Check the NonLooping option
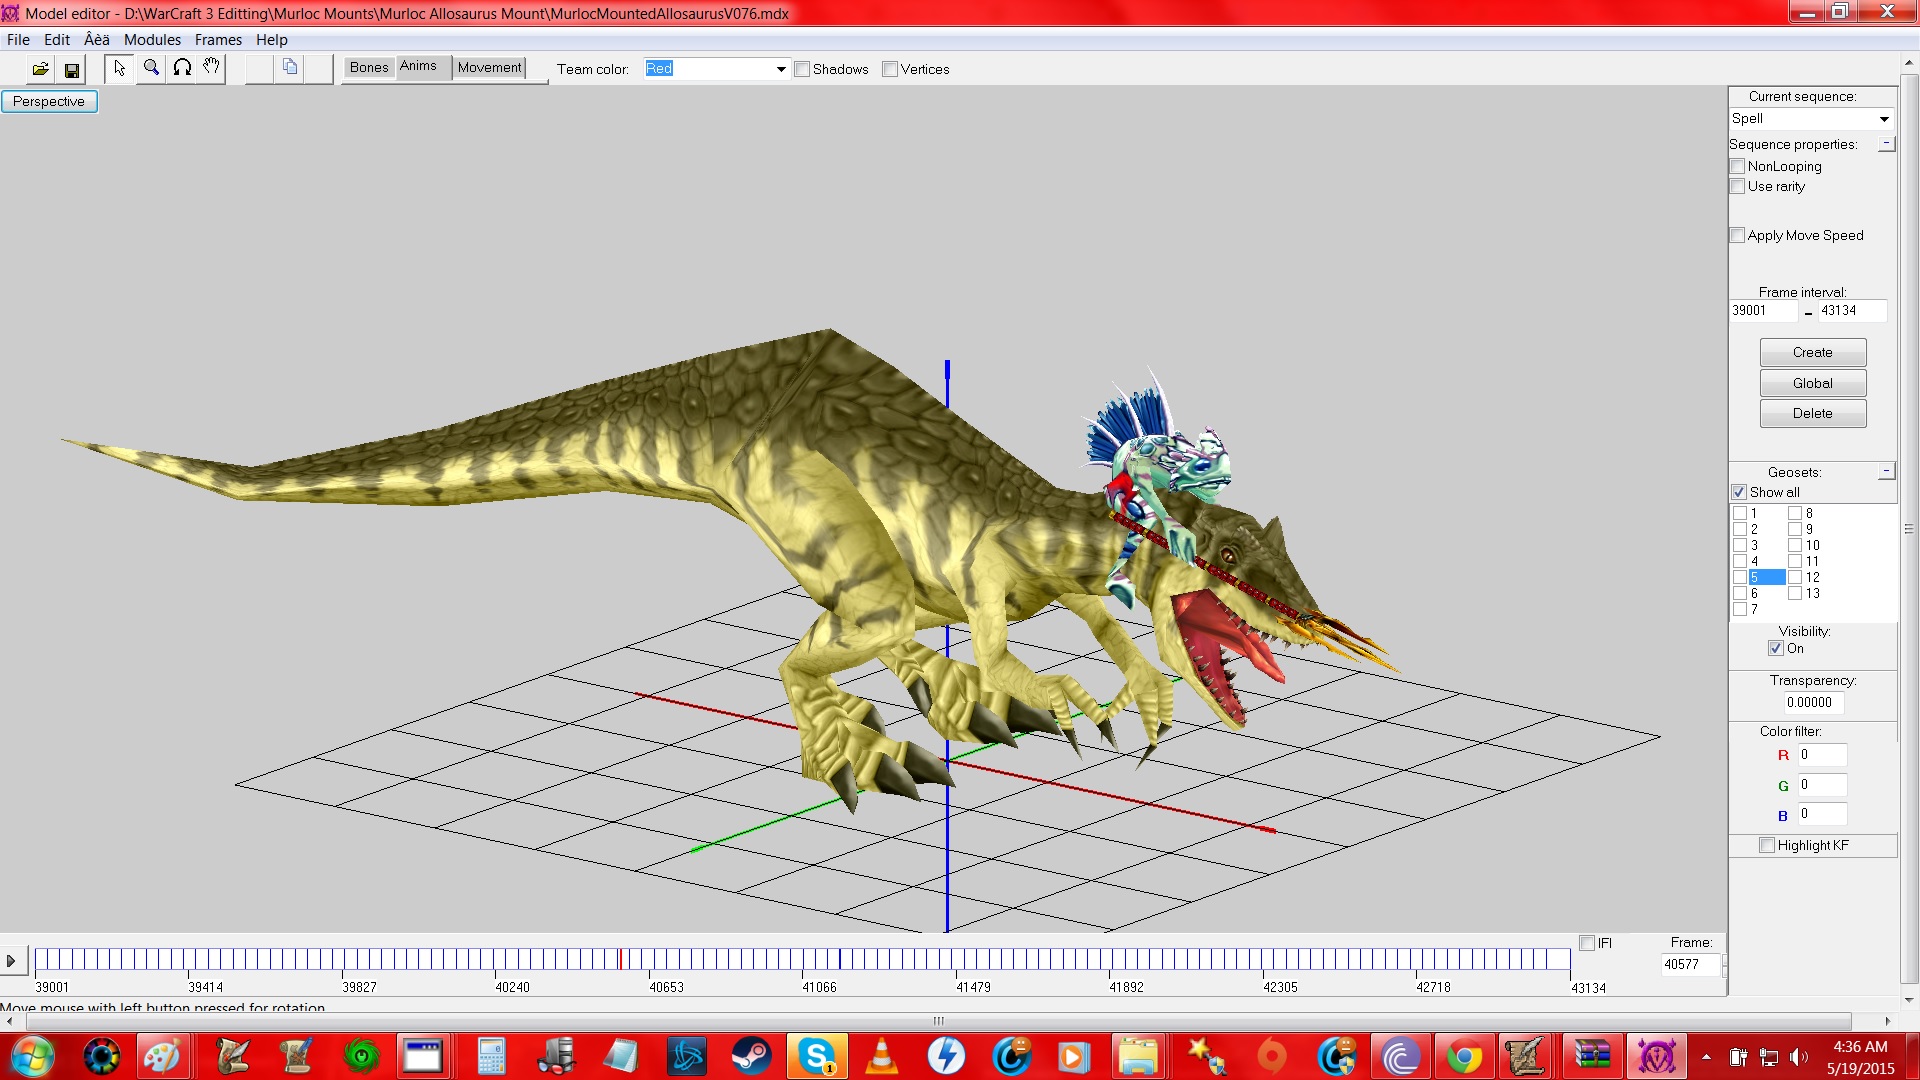This screenshot has width=1920, height=1080. coord(1738,166)
